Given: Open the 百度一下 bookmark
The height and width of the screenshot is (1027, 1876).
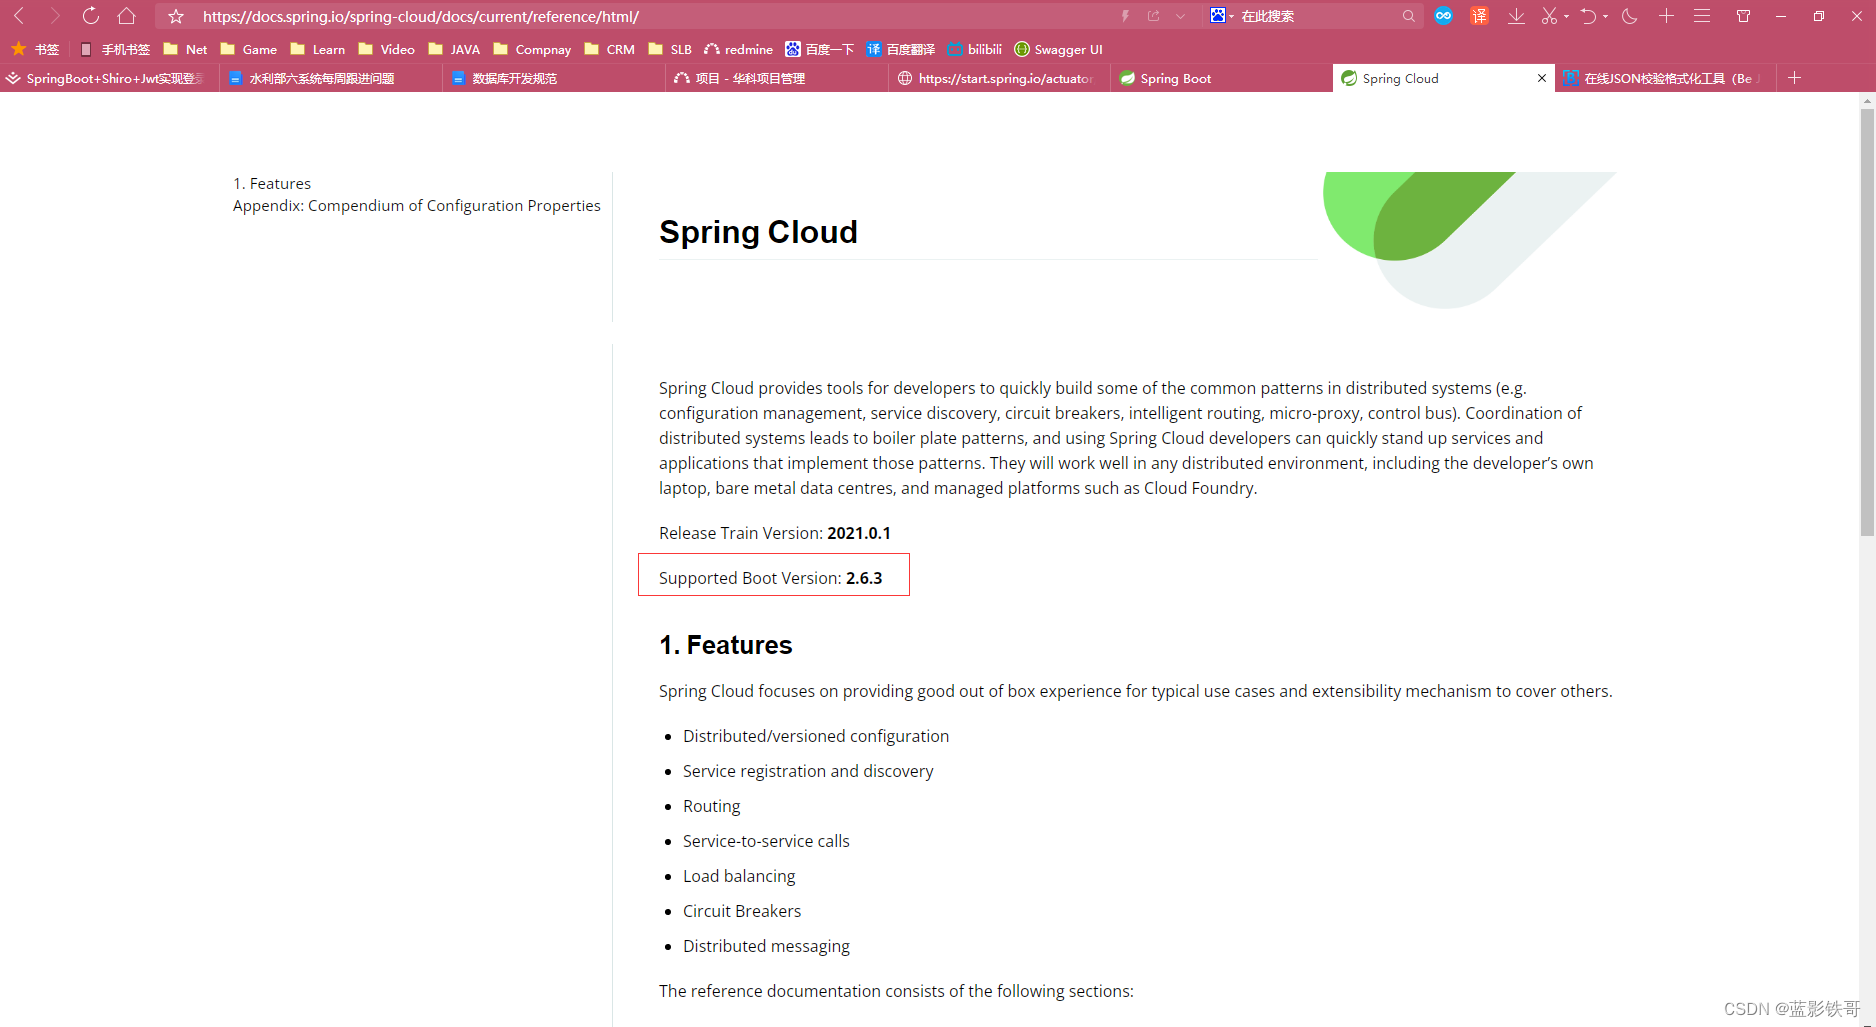Looking at the screenshot, I should pyautogui.click(x=820, y=49).
